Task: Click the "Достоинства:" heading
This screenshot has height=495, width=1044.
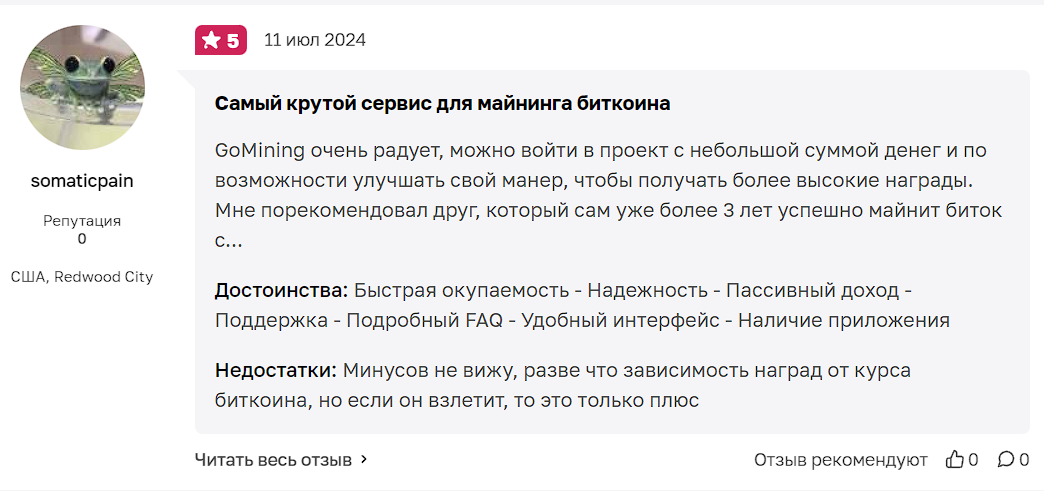Action: (x=281, y=291)
